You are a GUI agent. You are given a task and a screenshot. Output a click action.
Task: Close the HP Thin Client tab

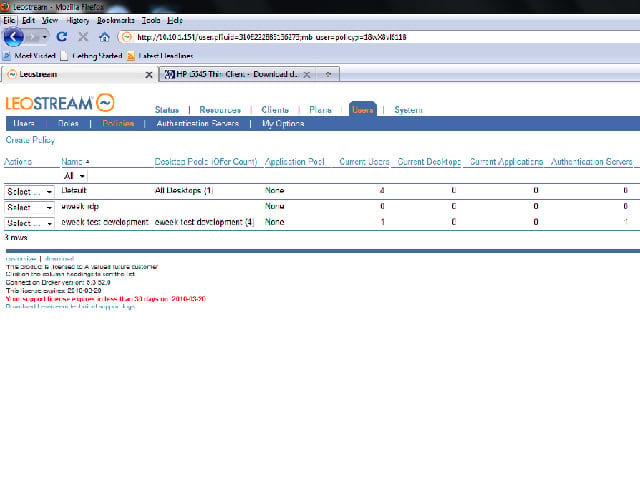click(x=307, y=75)
